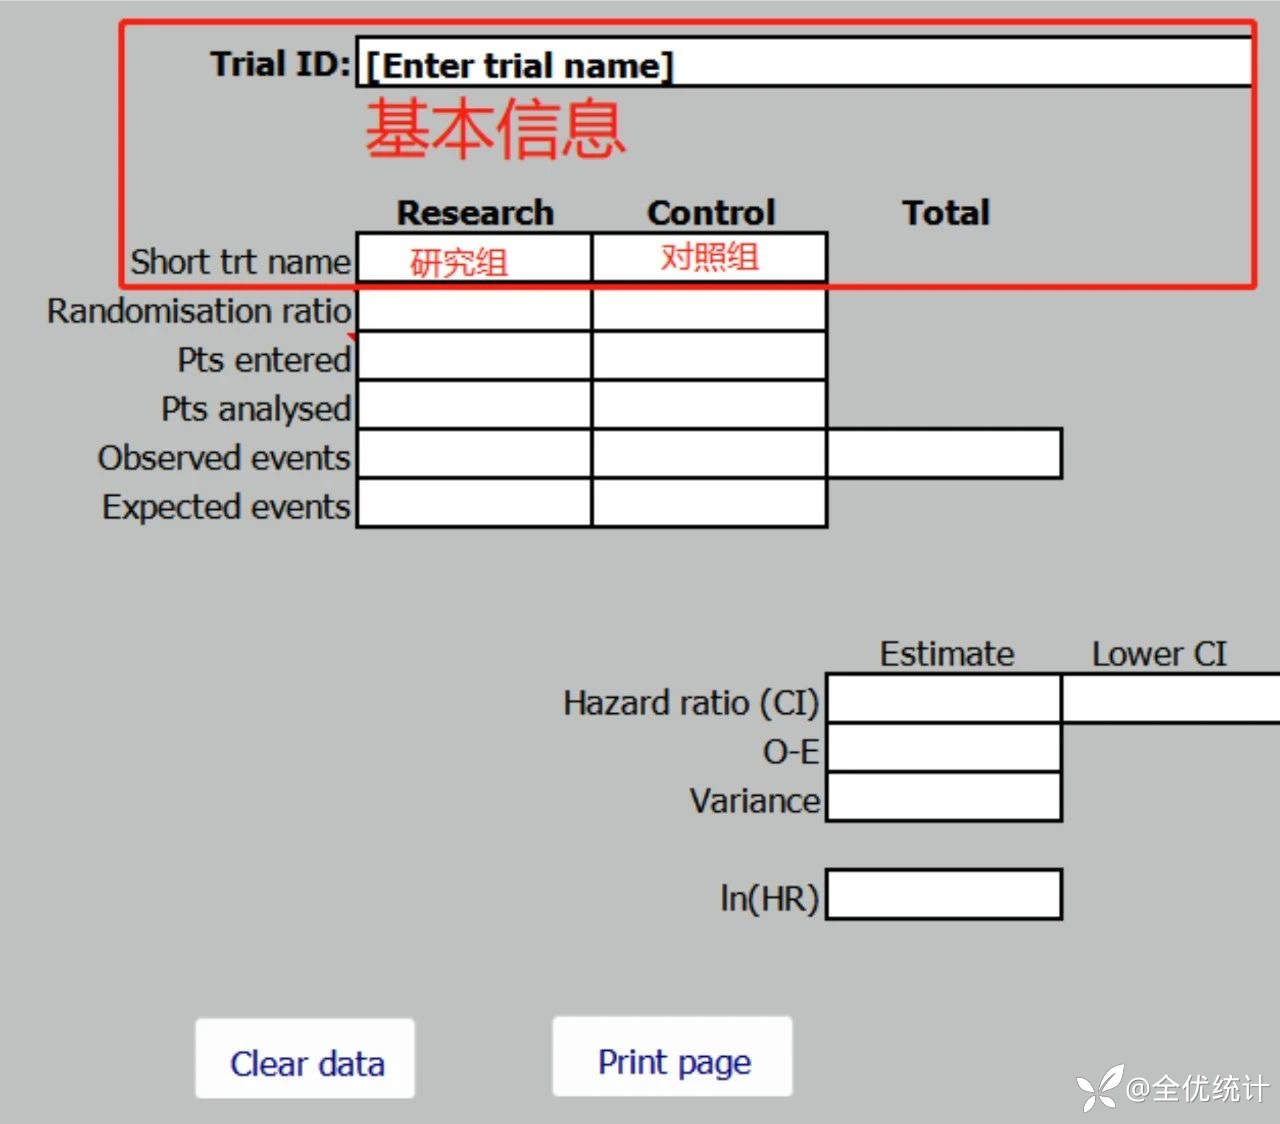Image resolution: width=1280 pixels, height=1124 pixels.
Task: Click Research Expected events cell
Action: 474,504
